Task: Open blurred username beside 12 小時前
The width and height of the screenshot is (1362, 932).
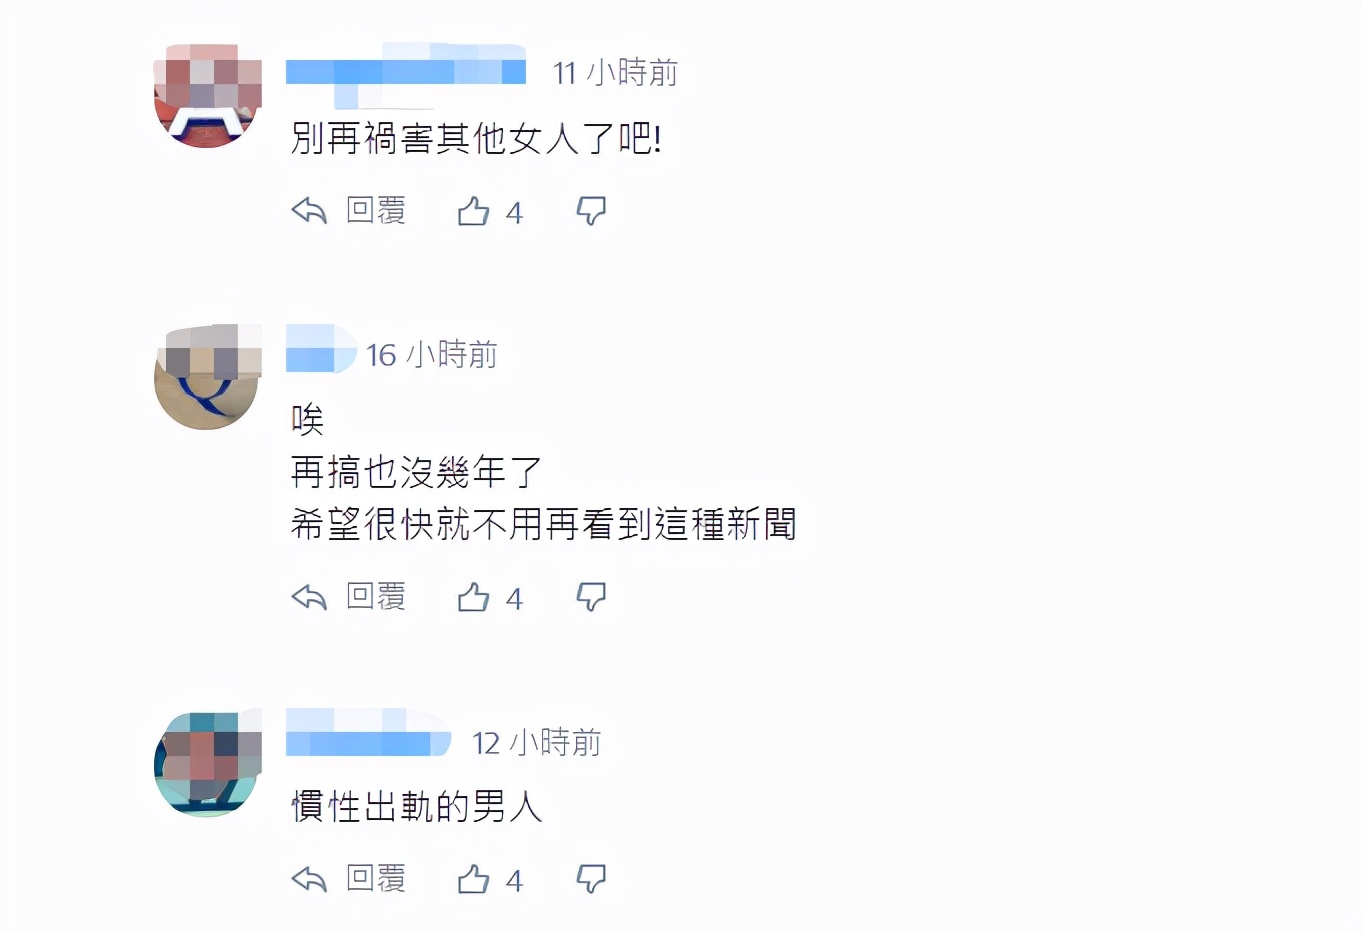Action: pyautogui.click(x=369, y=733)
